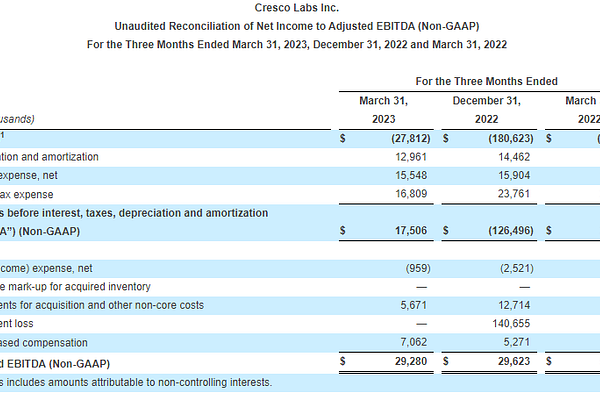Click the 'tion and amortization' row label
Viewport: 600px width, 400px height.
(x=49, y=157)
